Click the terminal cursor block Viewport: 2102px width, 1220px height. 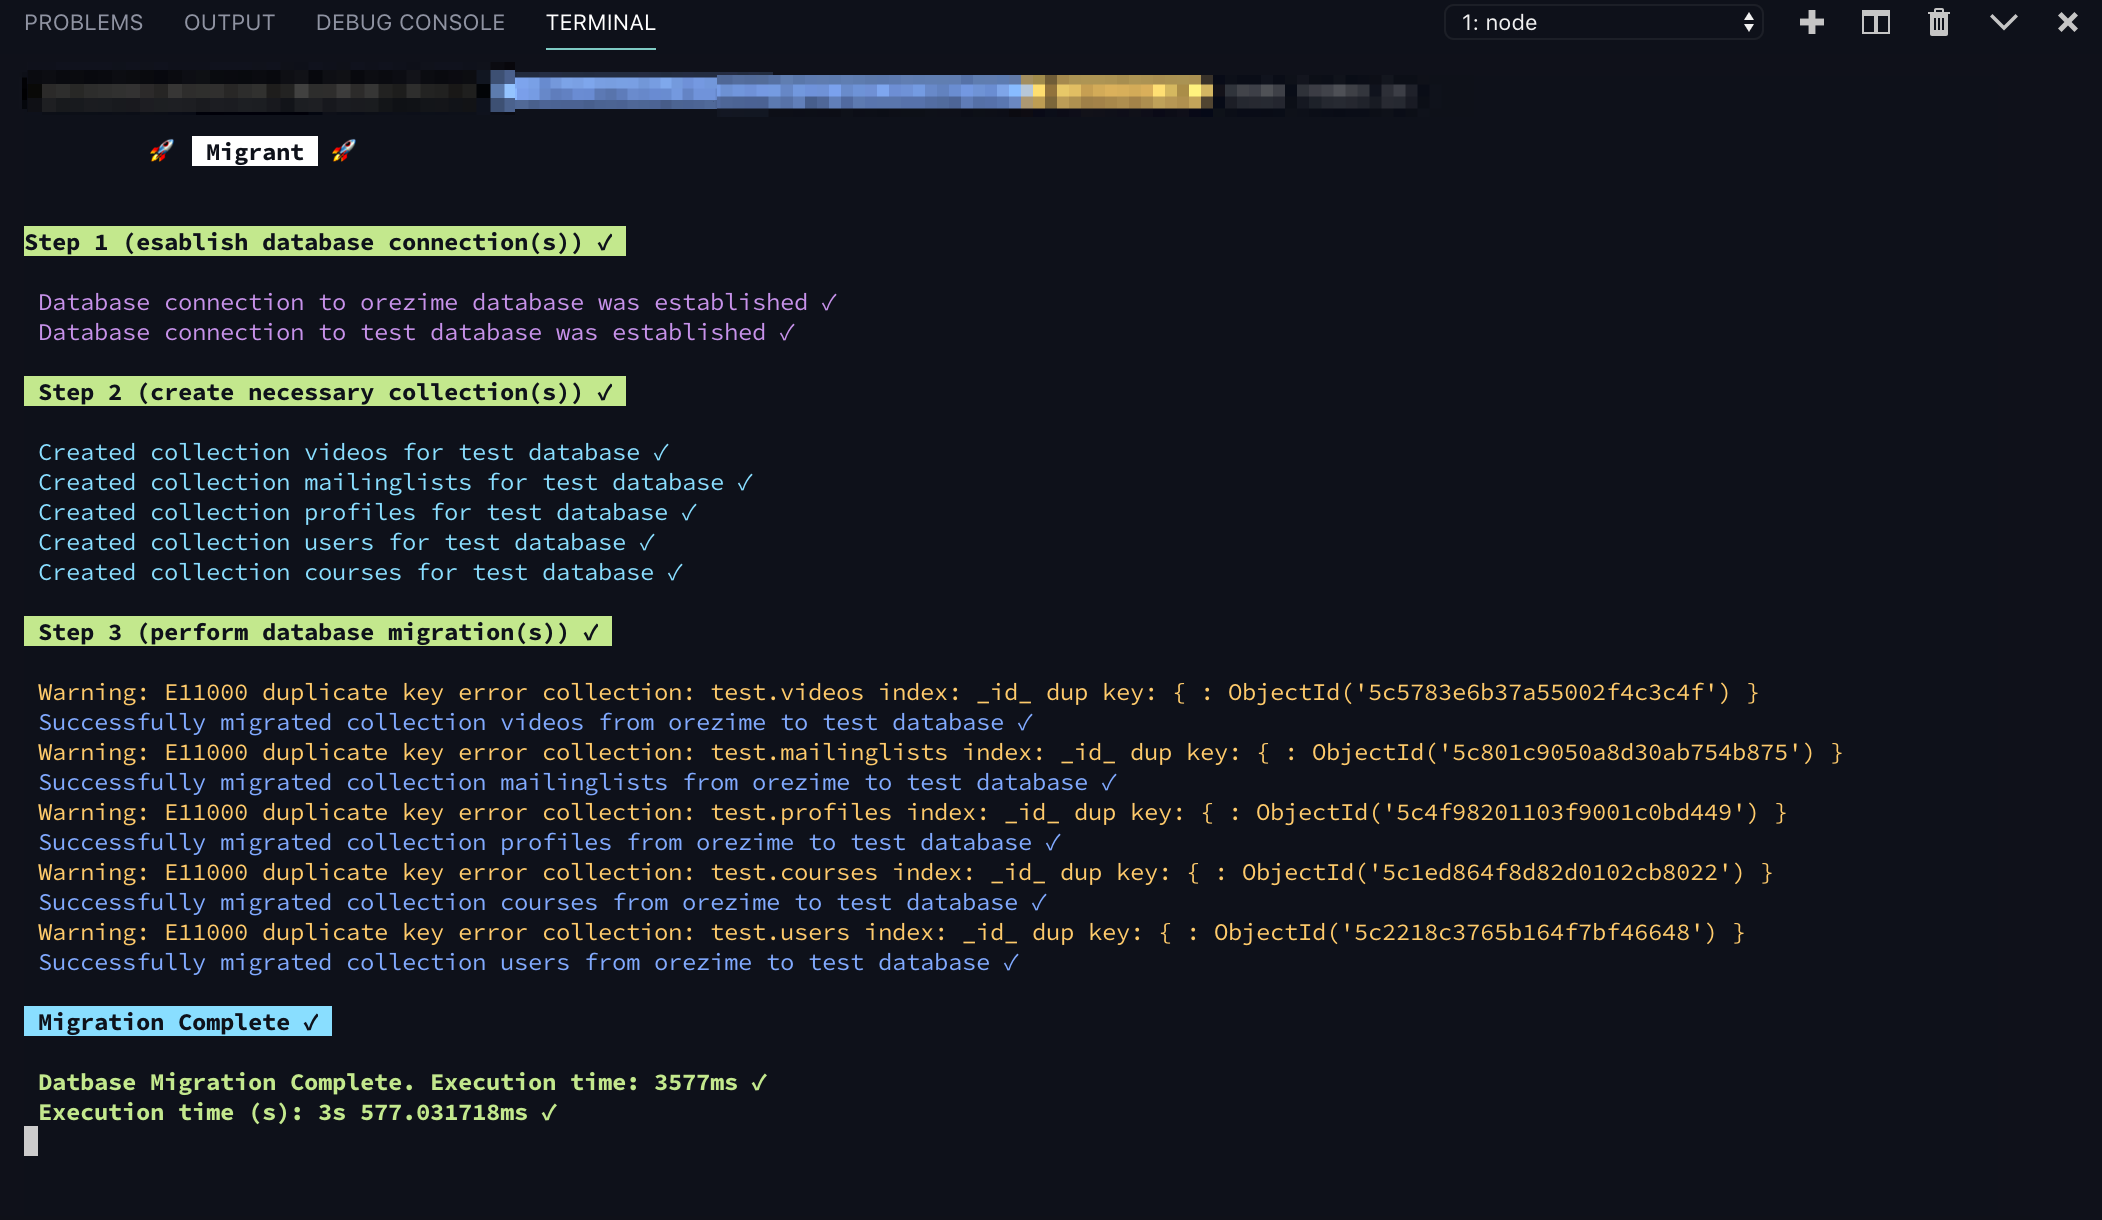click(x=31, y=1141)
